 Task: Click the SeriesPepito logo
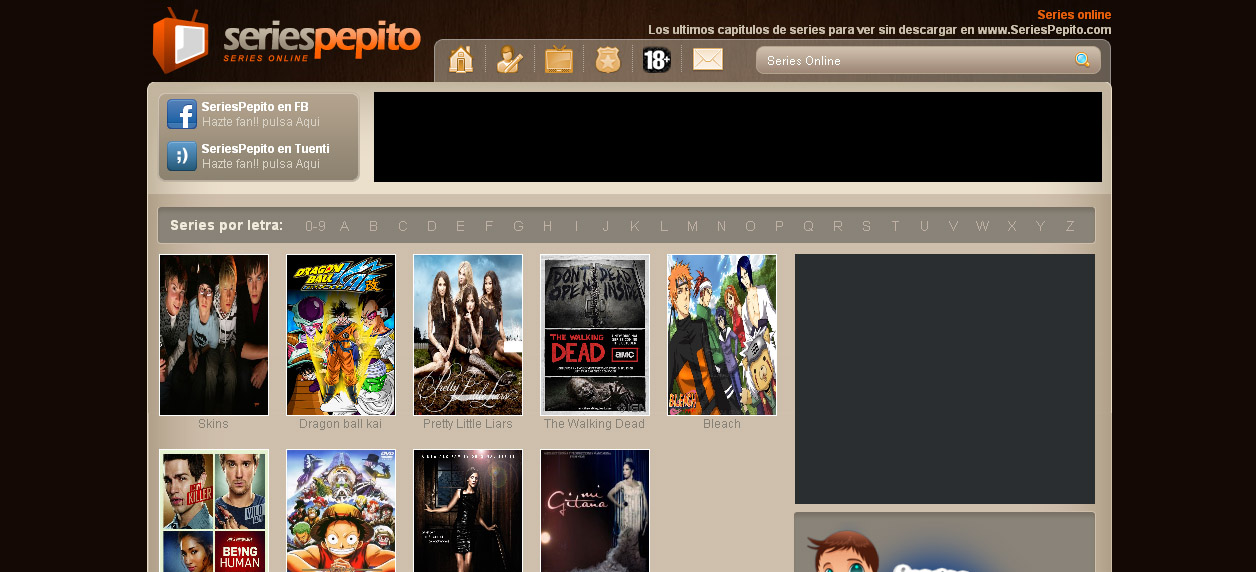[x=287, y=41]
